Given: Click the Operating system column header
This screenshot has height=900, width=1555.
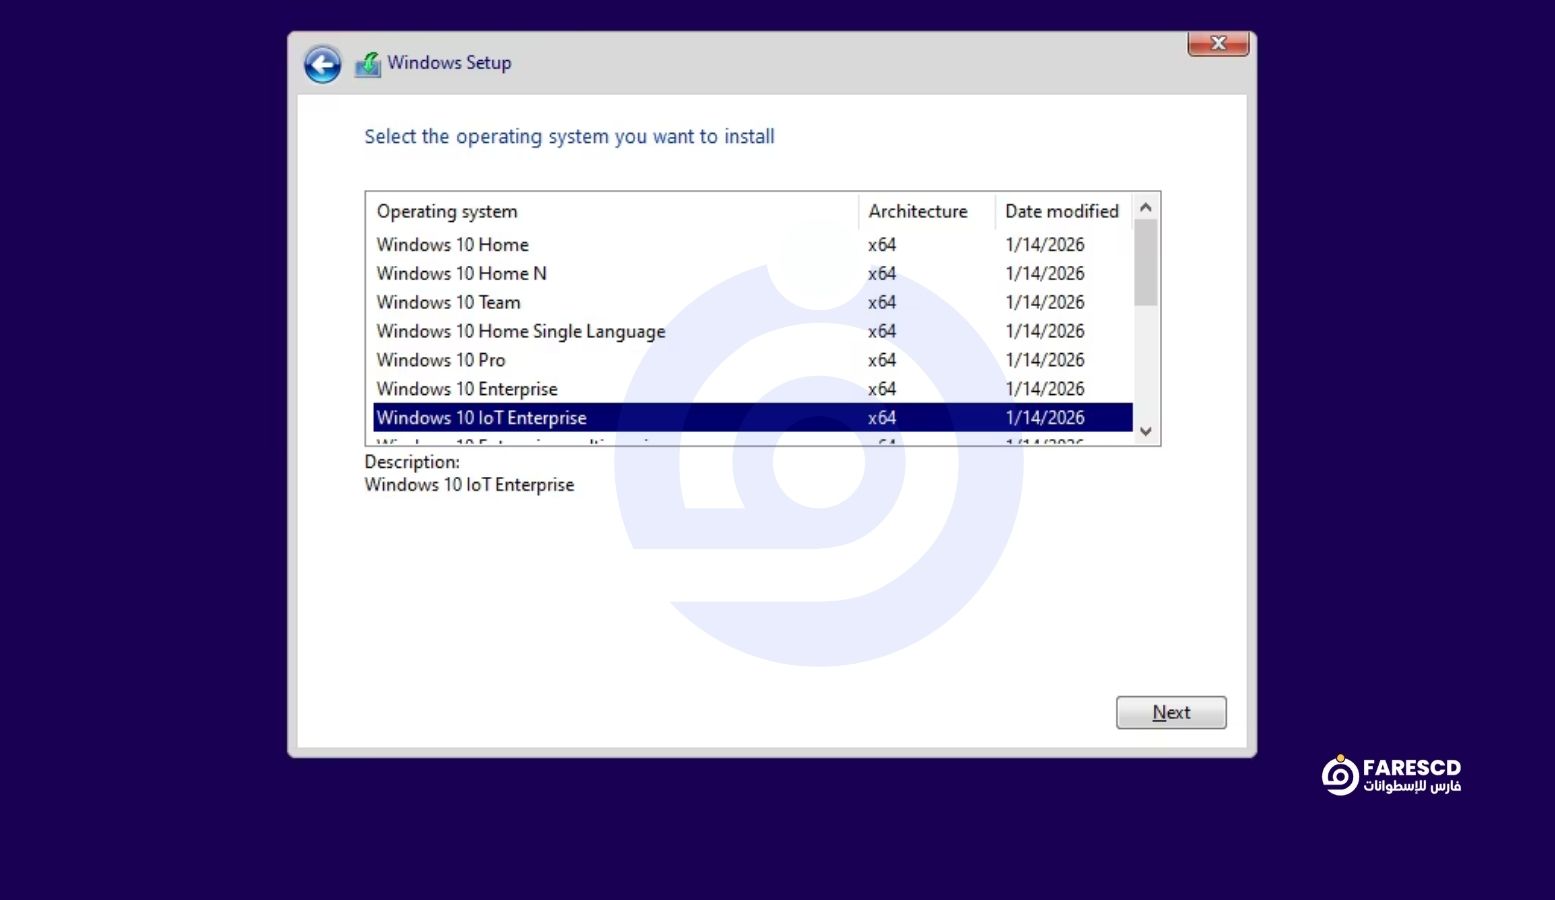Looking at the screenshot, I should (x=447, y=212).
